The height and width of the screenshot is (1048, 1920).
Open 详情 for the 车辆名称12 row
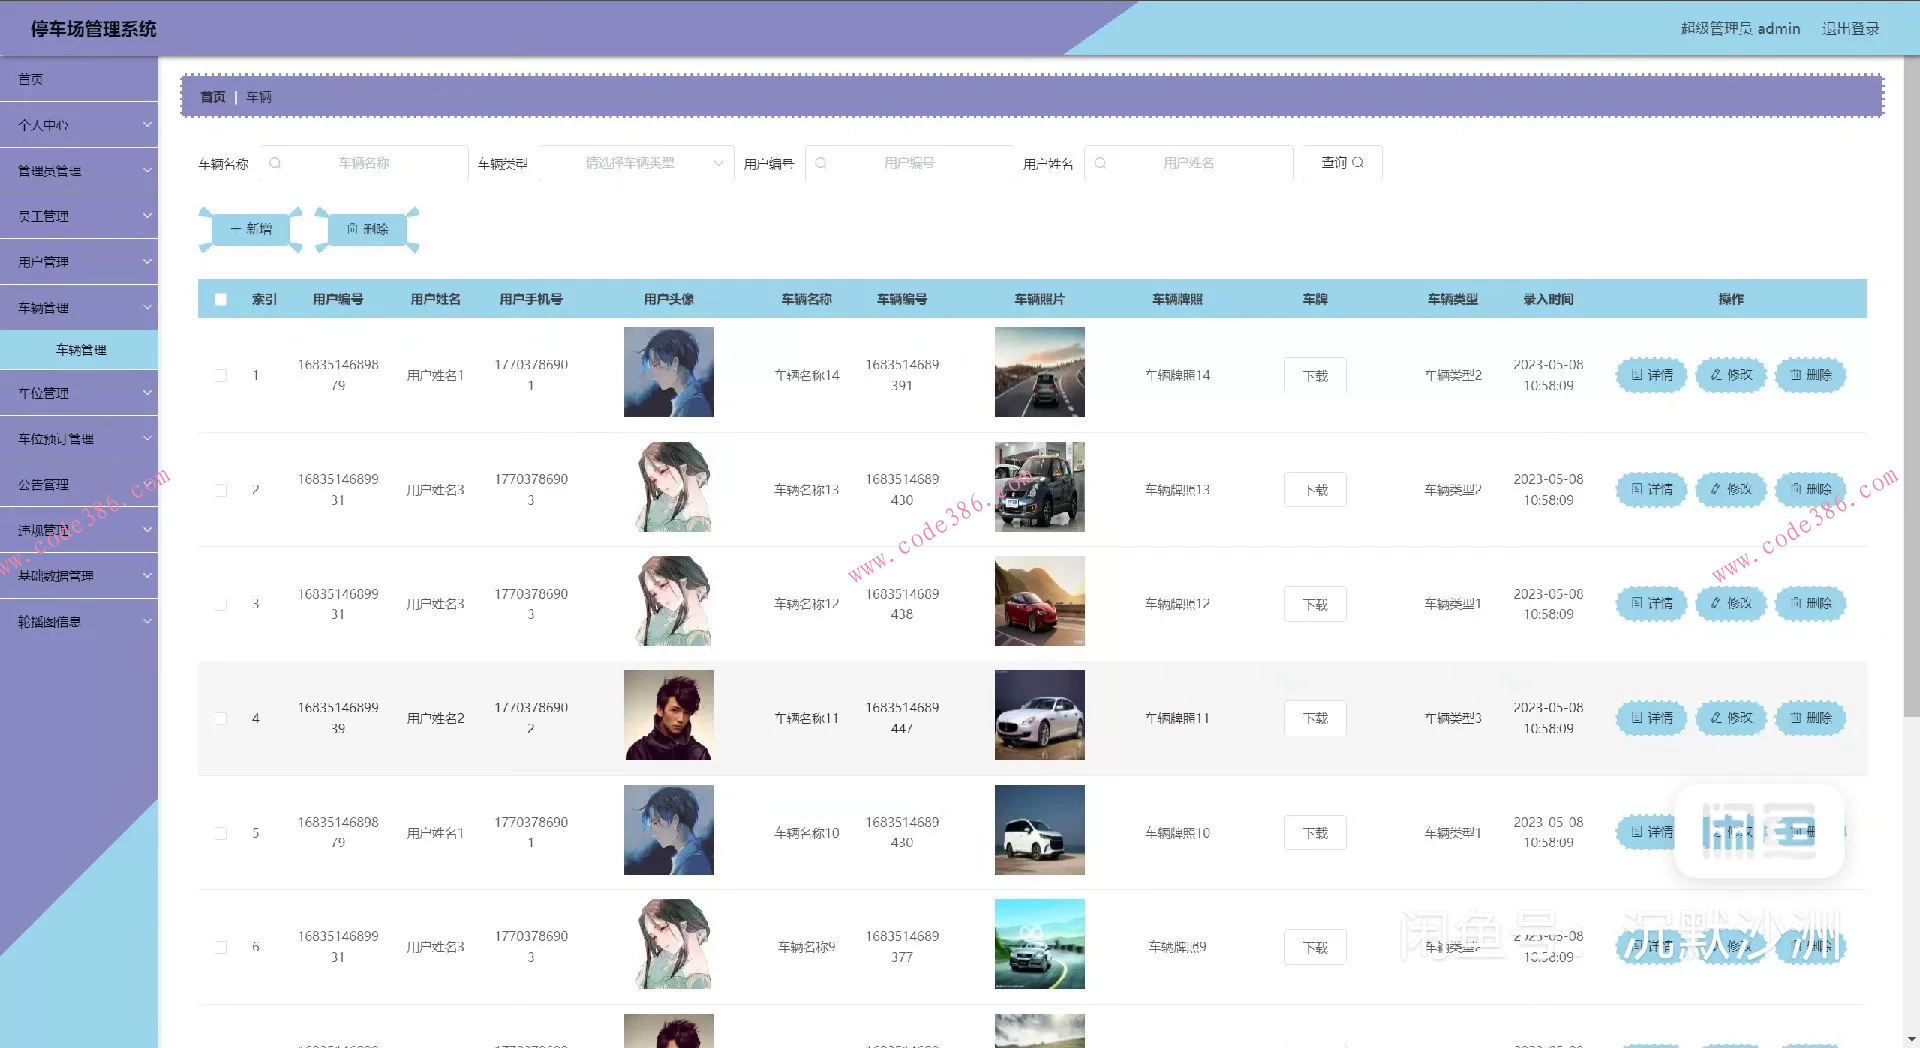[1652, 603]
